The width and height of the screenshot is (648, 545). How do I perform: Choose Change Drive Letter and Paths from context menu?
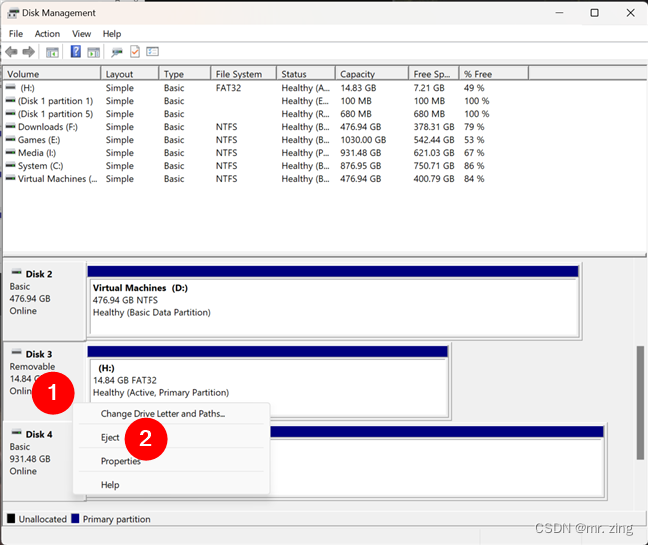171,414
